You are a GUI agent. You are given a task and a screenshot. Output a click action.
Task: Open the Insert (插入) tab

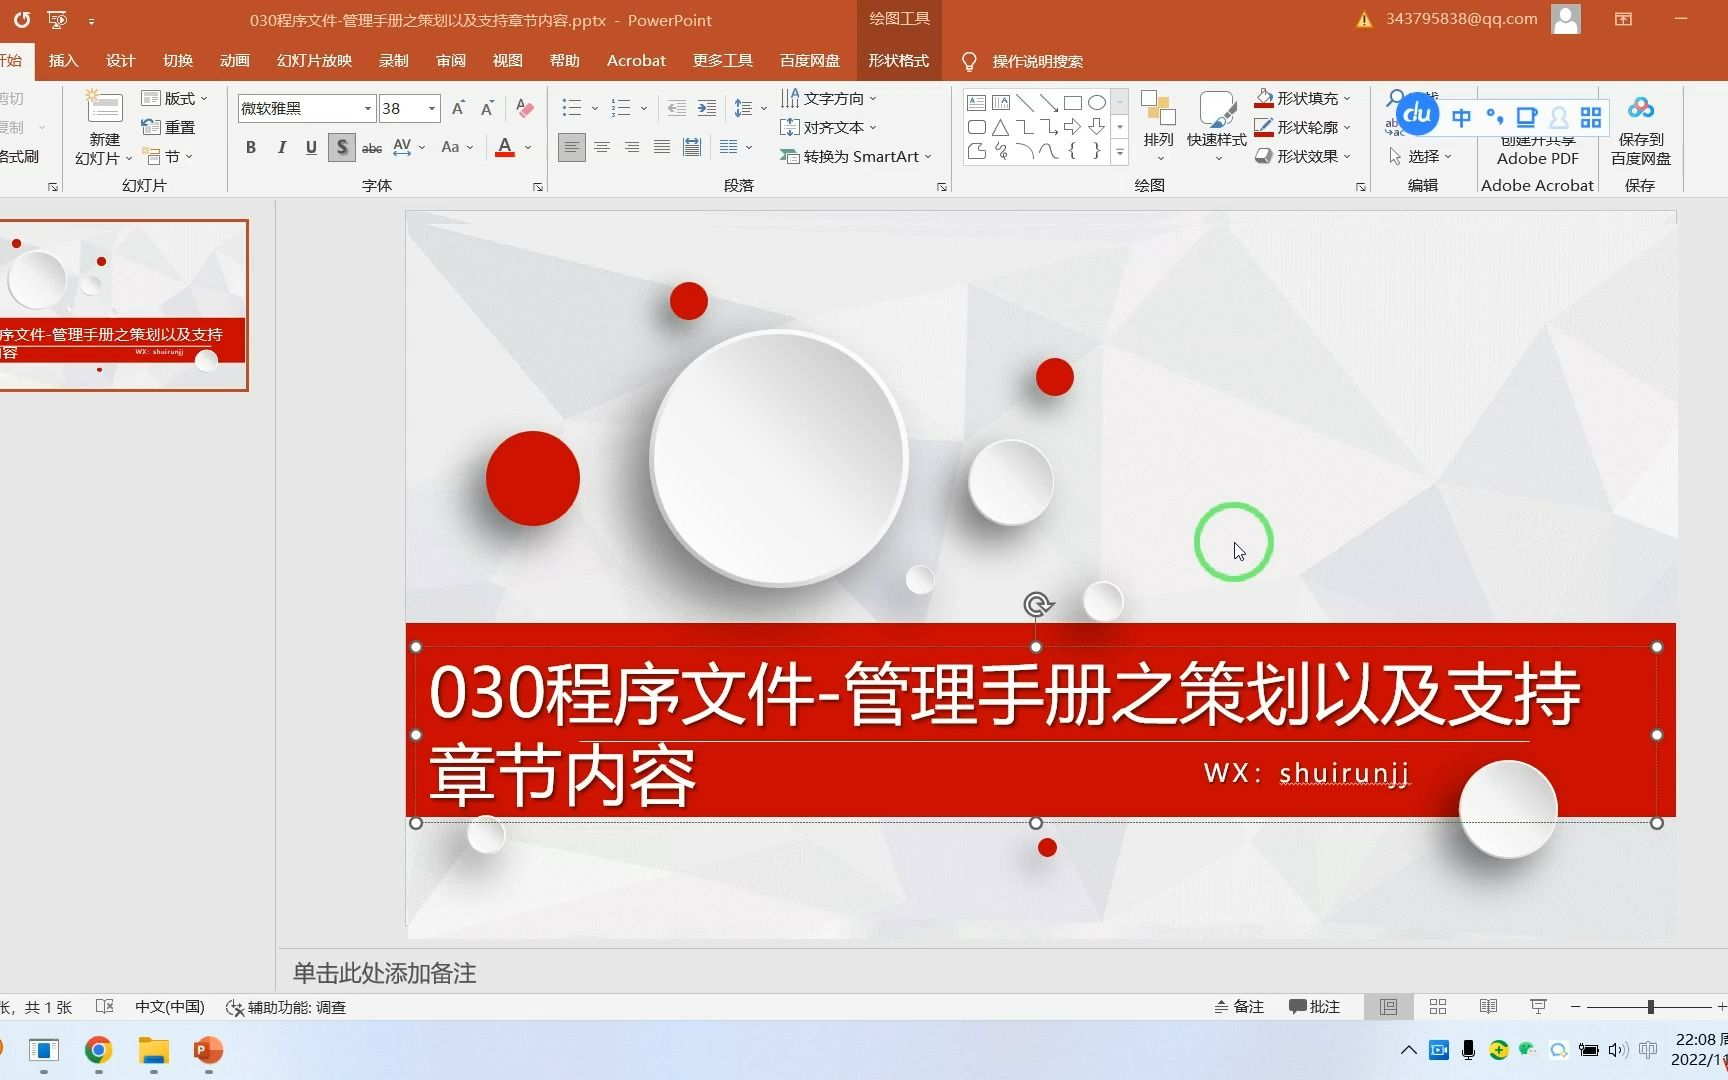point(63,61)
